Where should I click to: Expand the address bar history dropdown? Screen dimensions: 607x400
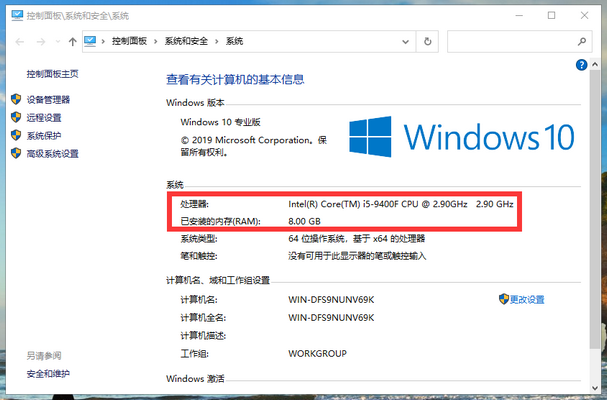(x=404, y=42)
